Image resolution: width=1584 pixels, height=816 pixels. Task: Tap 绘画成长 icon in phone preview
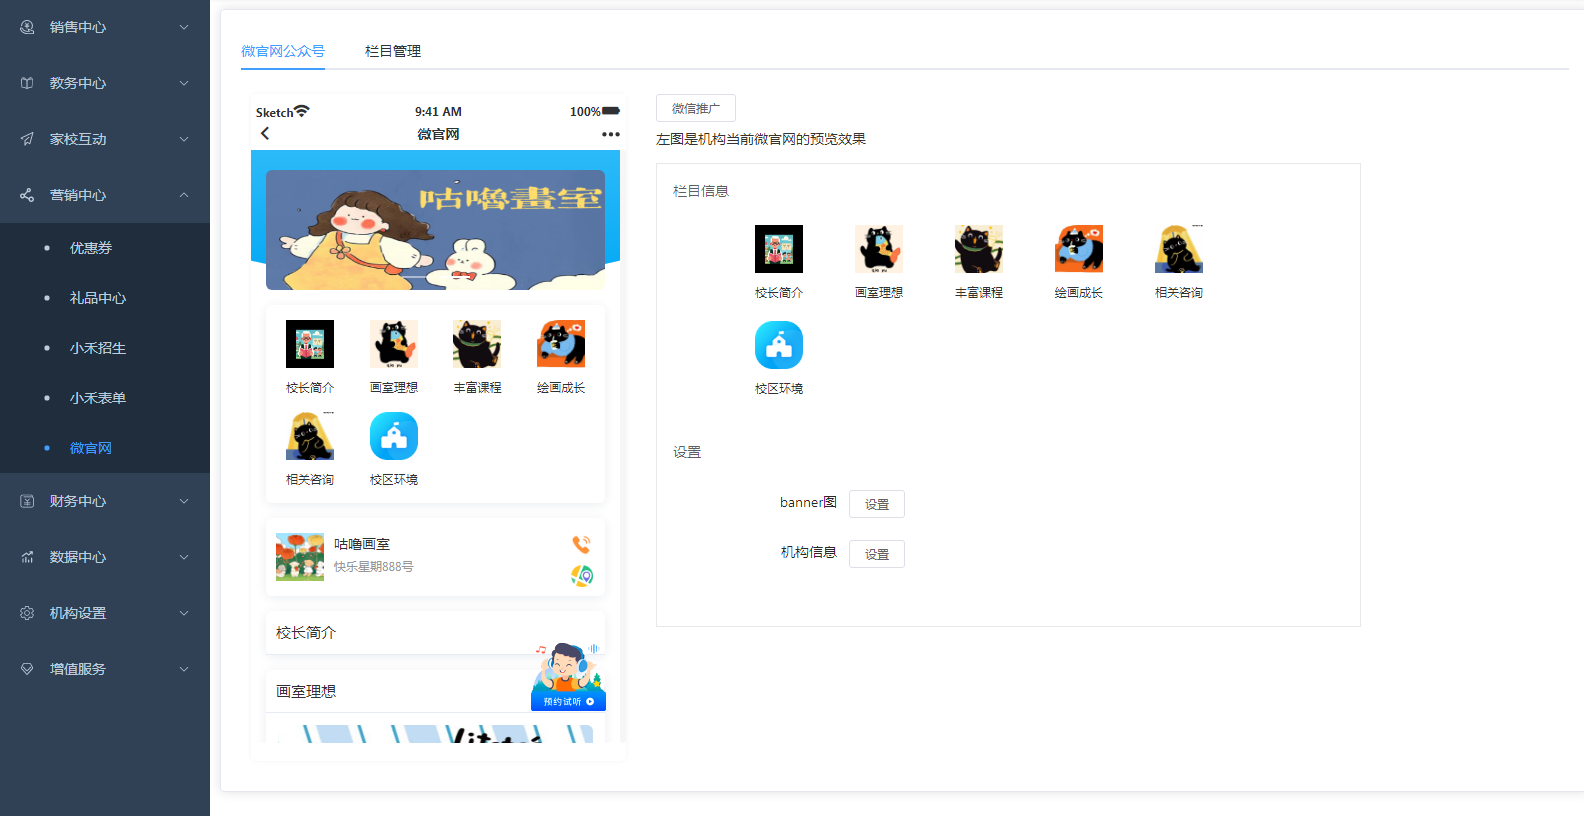[x=561, y=344]
